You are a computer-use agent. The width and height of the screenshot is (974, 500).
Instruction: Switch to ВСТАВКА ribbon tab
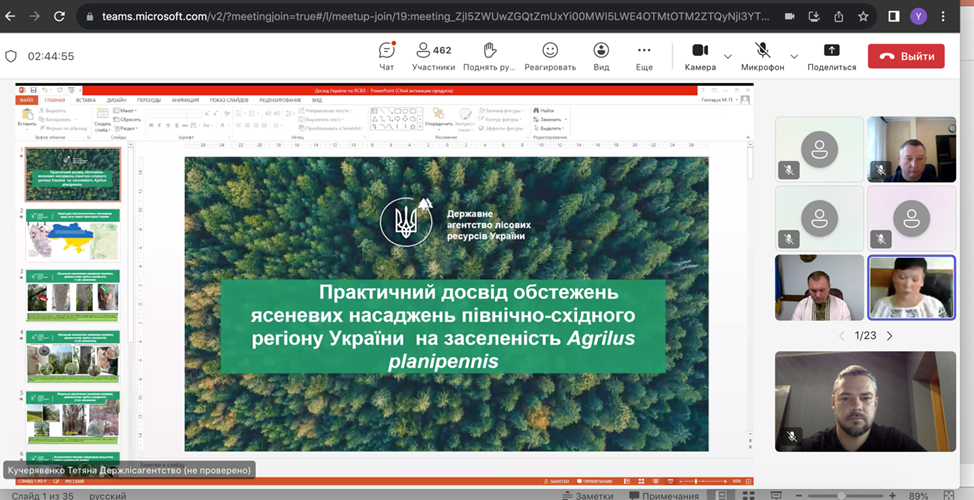tap(86, 100)
